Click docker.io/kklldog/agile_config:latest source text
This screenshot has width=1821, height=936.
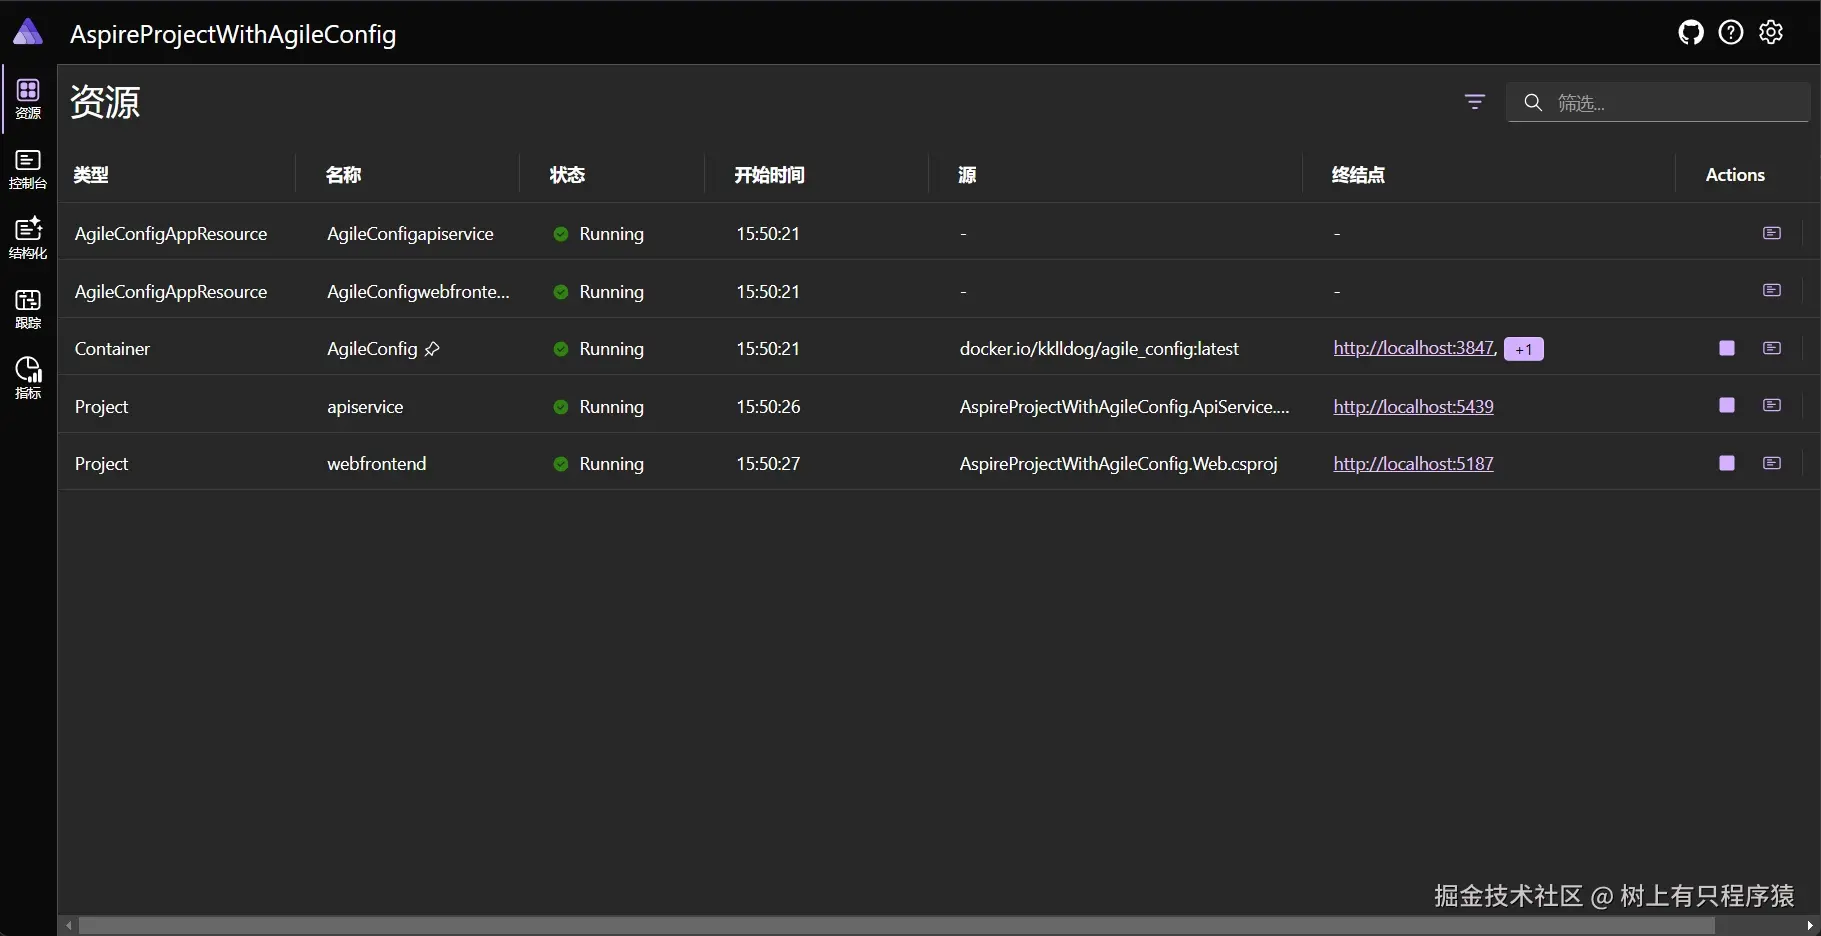click(1099, 349)
